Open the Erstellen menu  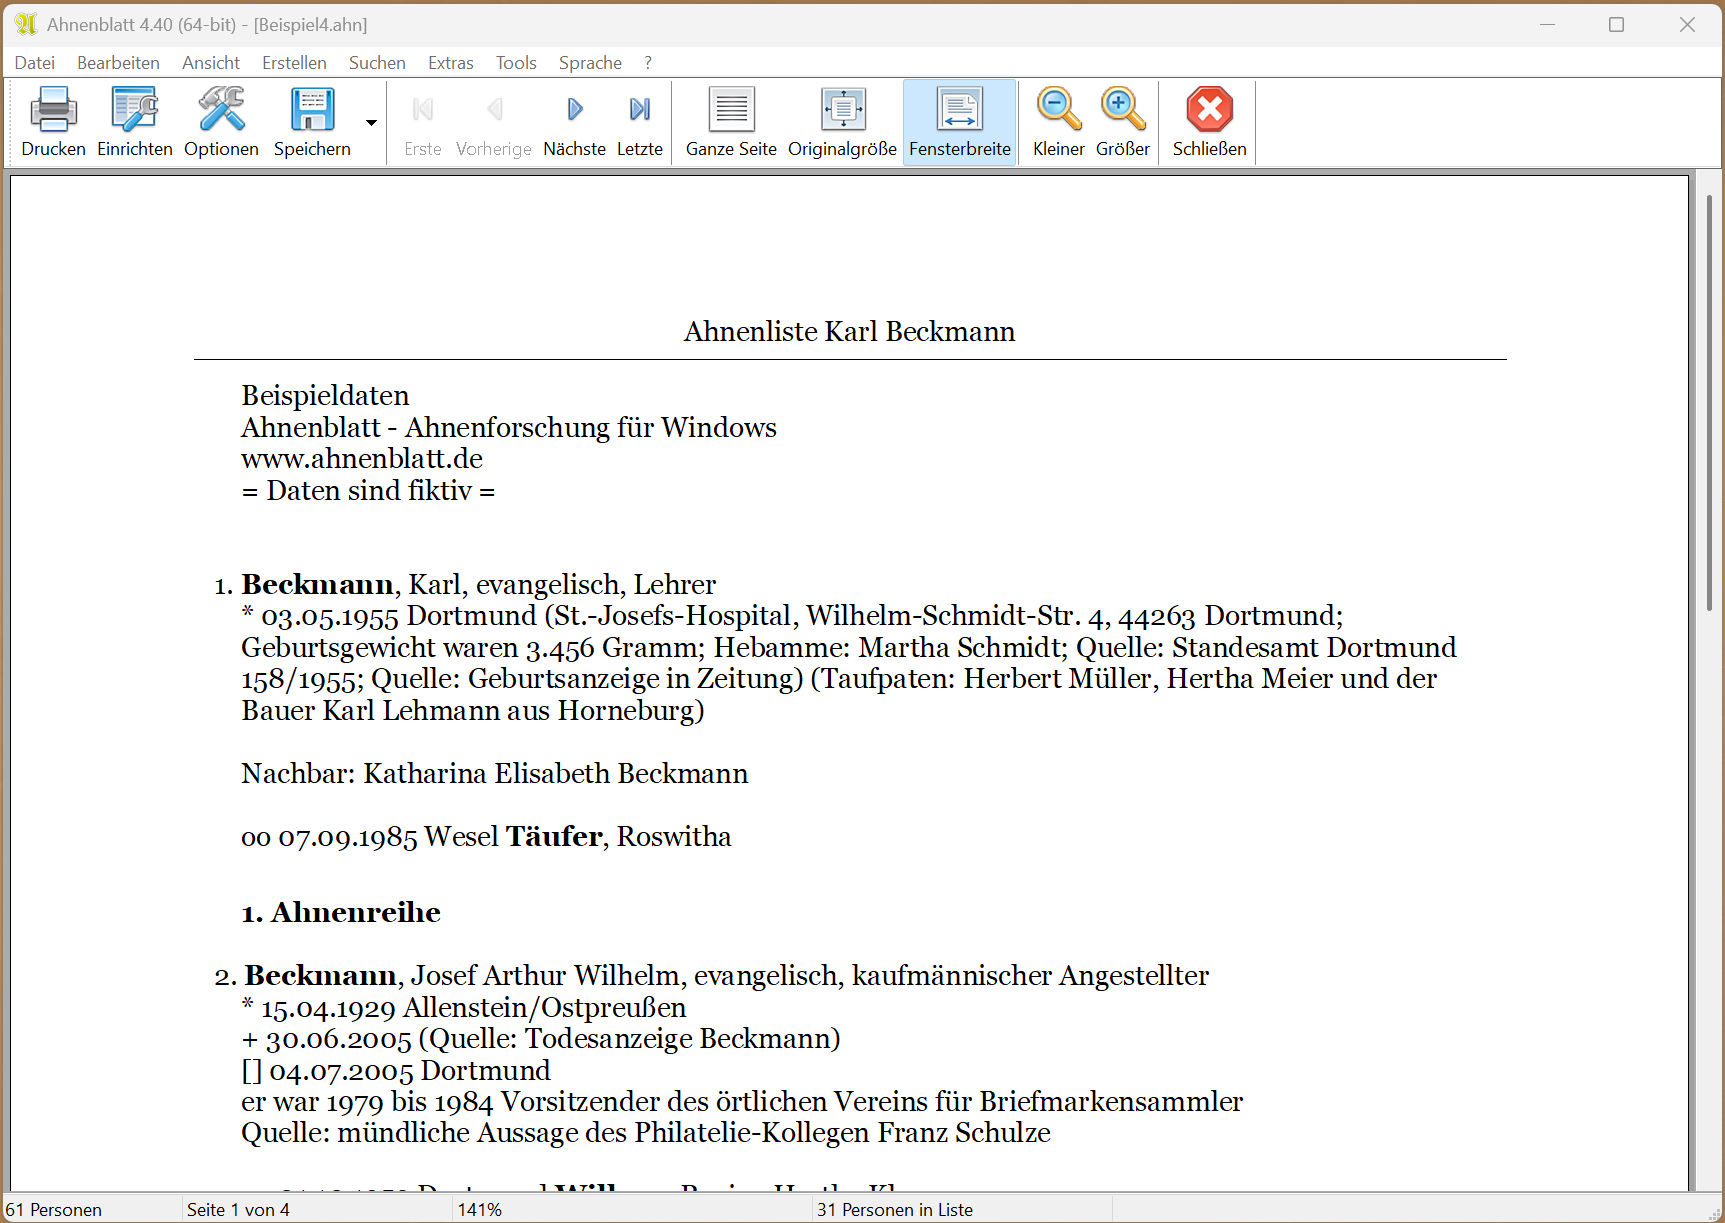[294, 63]
